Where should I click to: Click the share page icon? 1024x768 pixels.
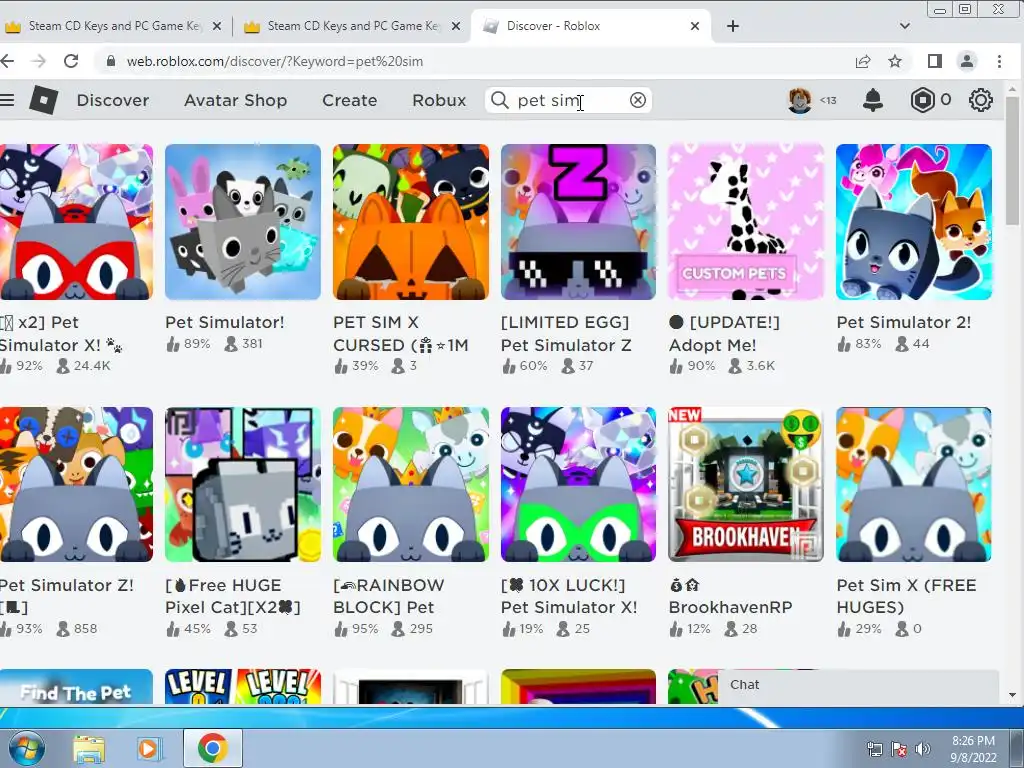point(863,61)
